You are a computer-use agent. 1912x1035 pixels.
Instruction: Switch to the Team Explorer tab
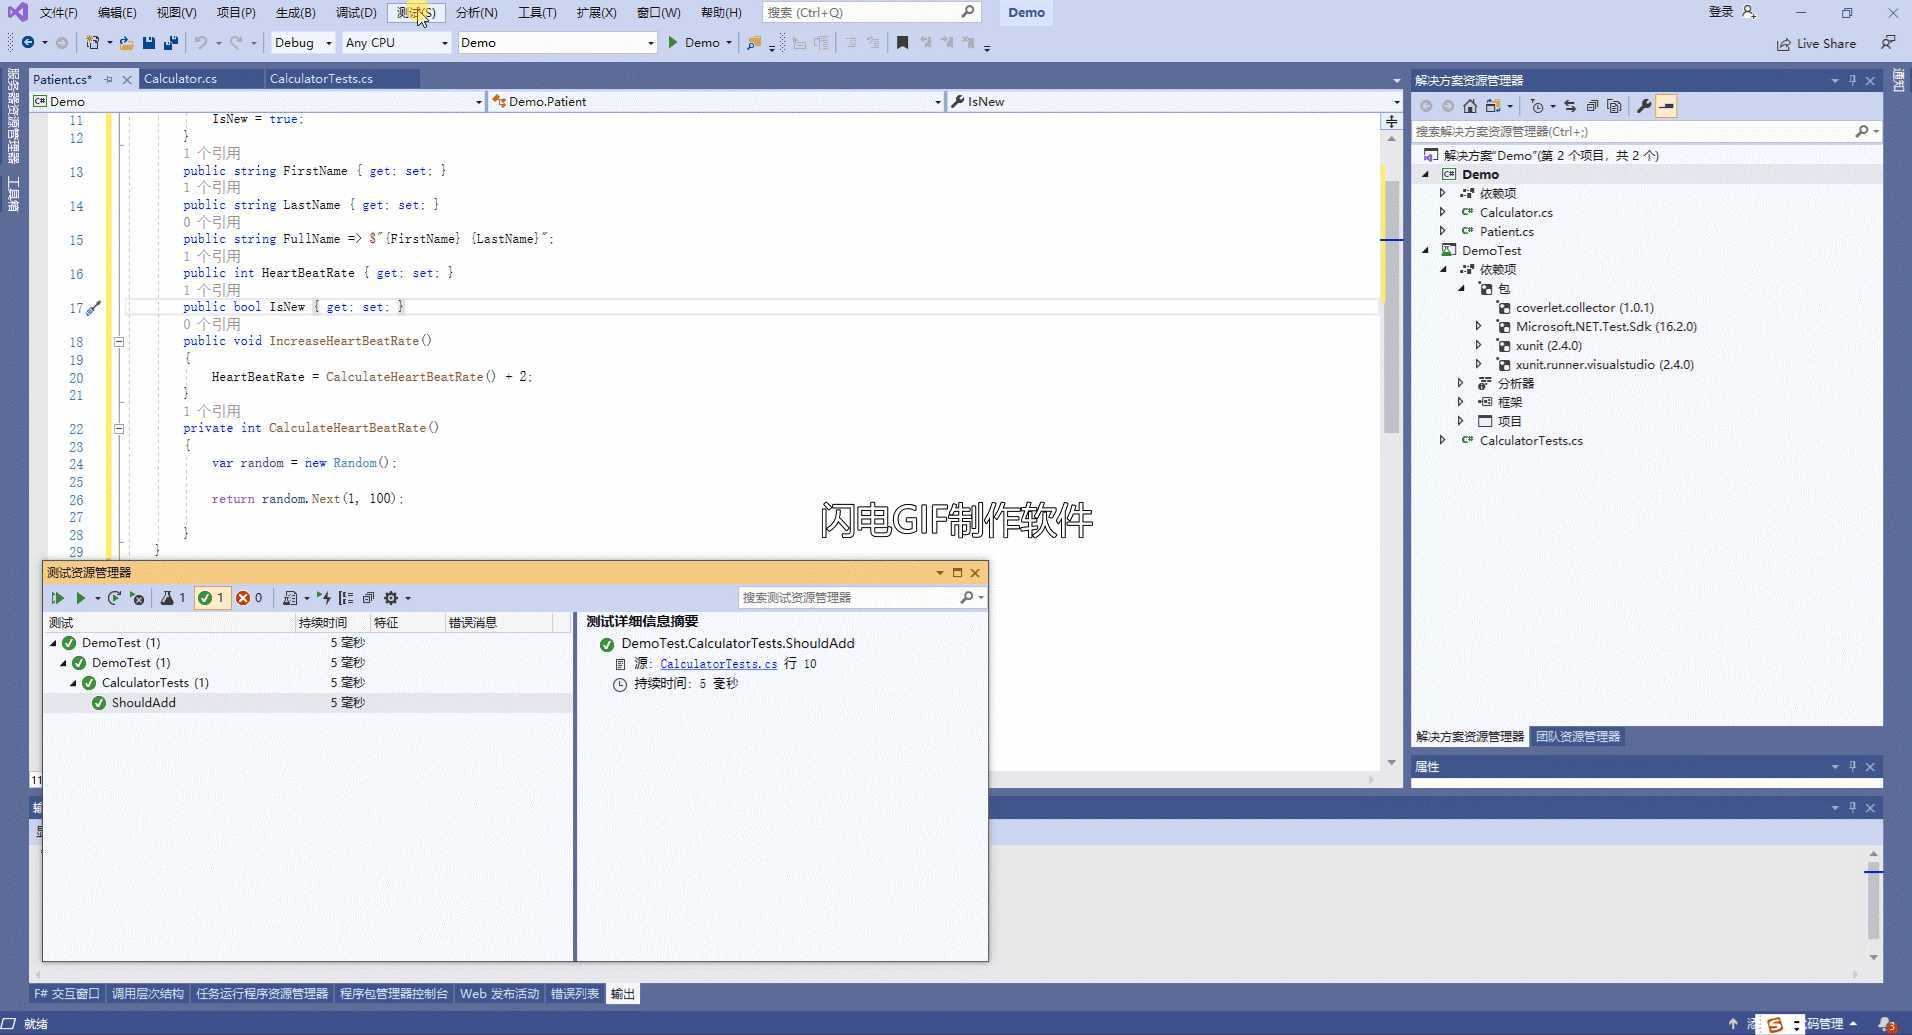(1577, 737)
